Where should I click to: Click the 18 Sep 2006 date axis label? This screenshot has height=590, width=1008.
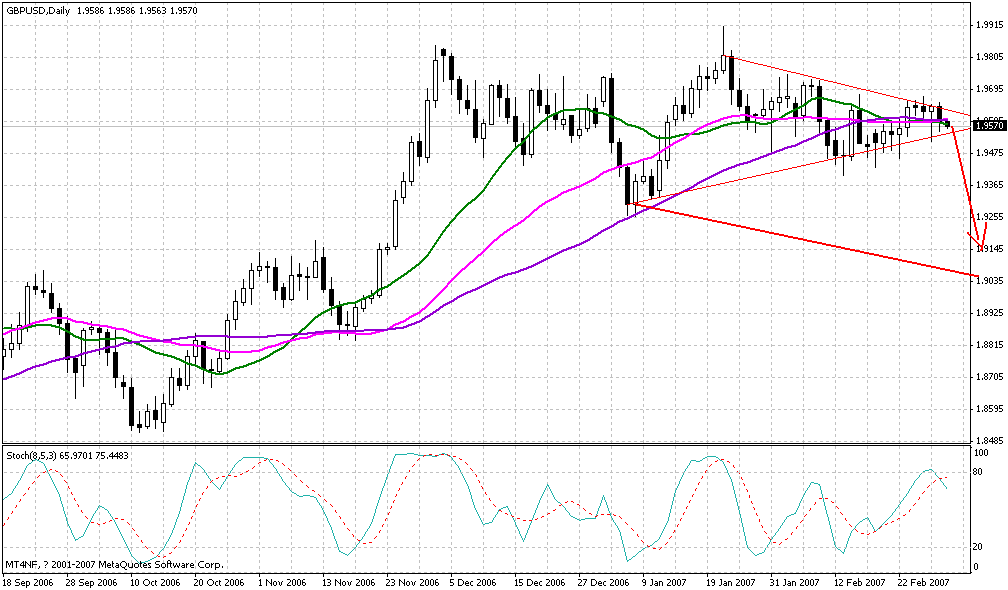click(34, 580)
